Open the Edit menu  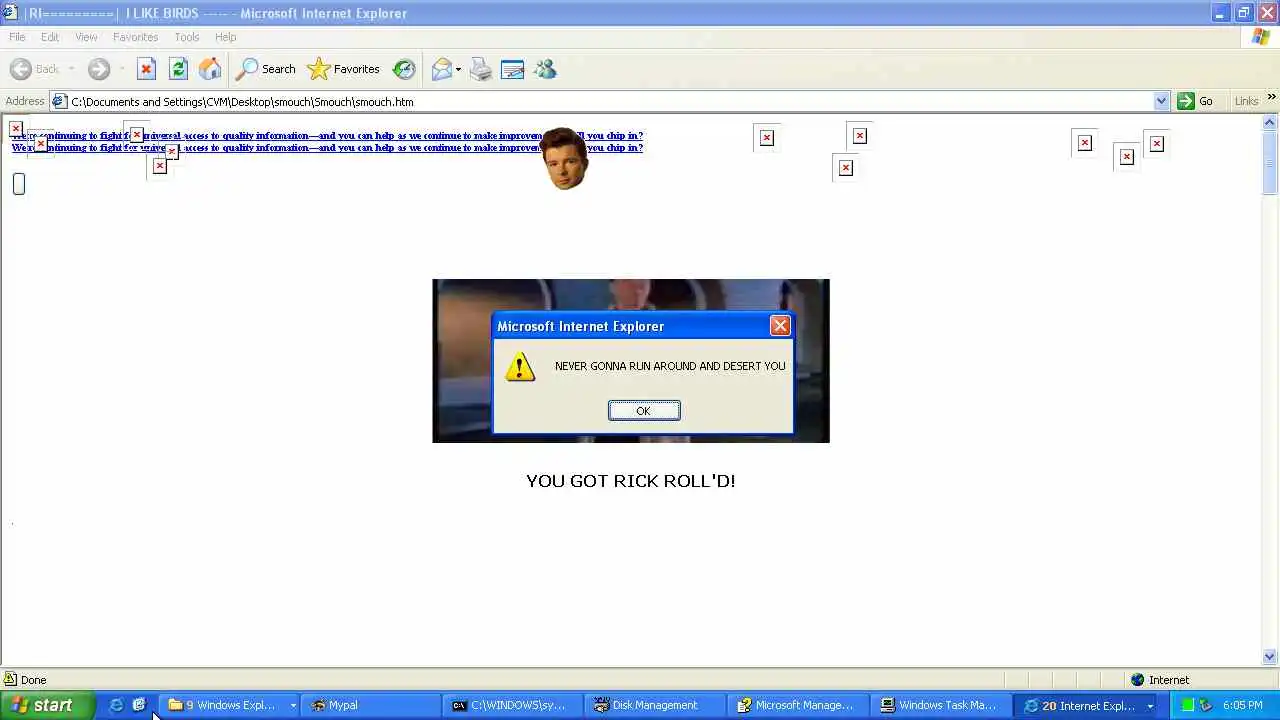click(x=50, y=37)
